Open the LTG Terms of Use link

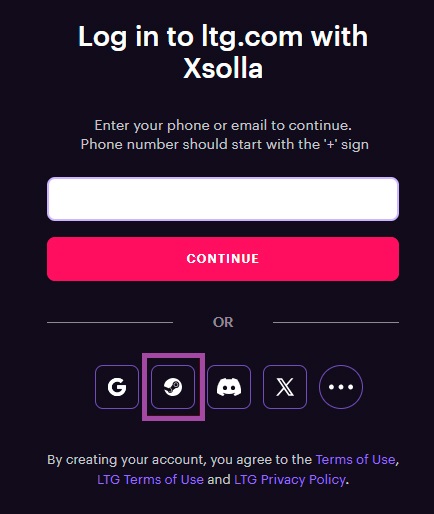click(x=150, y=480)
